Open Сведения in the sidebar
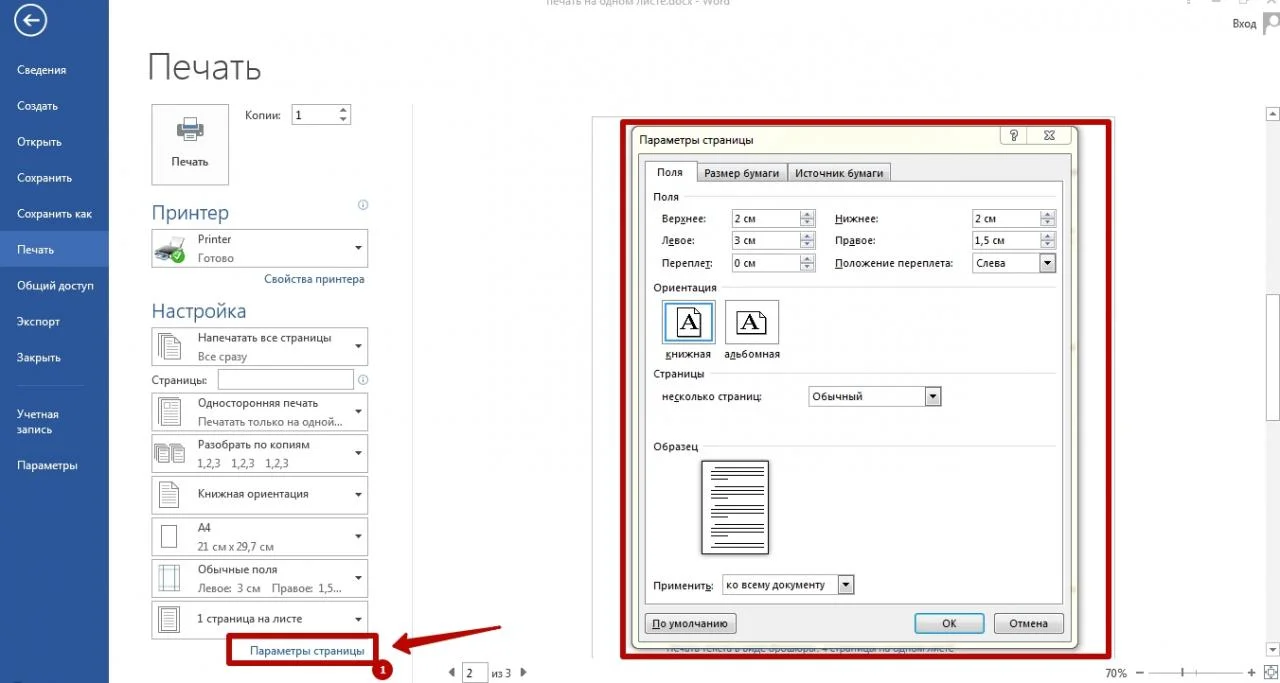 54,70
